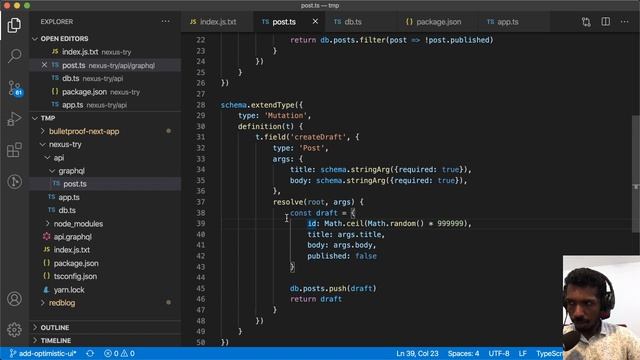Open the Git history icon in activity bar
The image size is (640, 360).
coord(14,181)
